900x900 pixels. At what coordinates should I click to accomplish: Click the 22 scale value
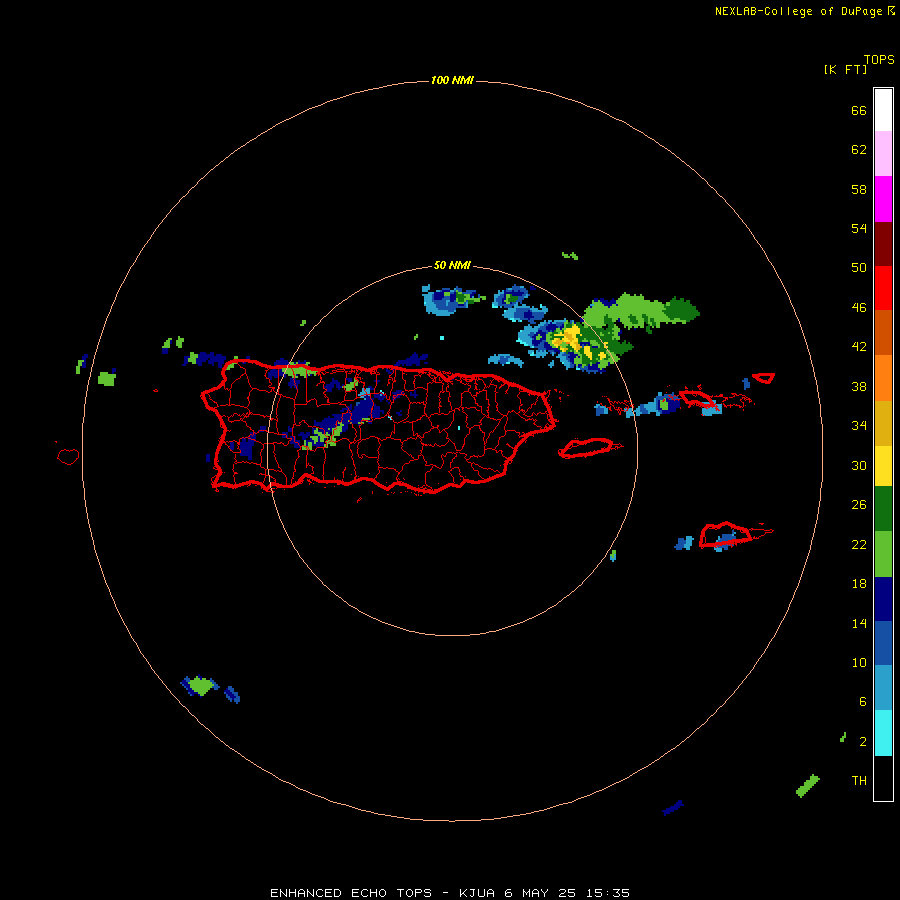coord(859,544)
